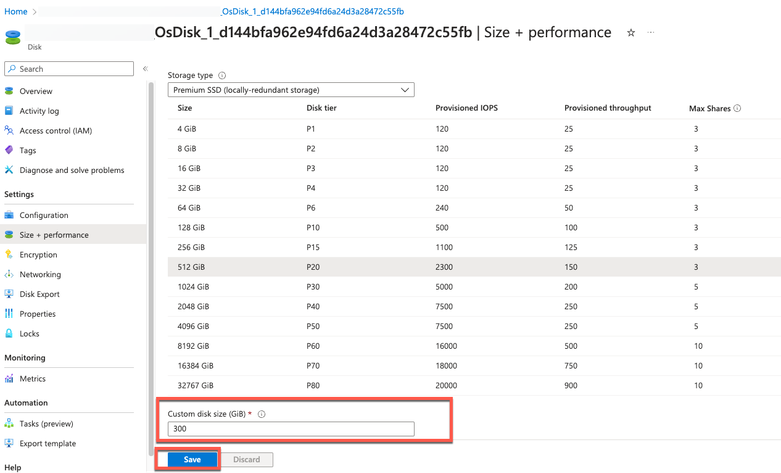Open the Storage type dropdown
The width and height of the screenshot is (781, 473).
tap(291, 90)
